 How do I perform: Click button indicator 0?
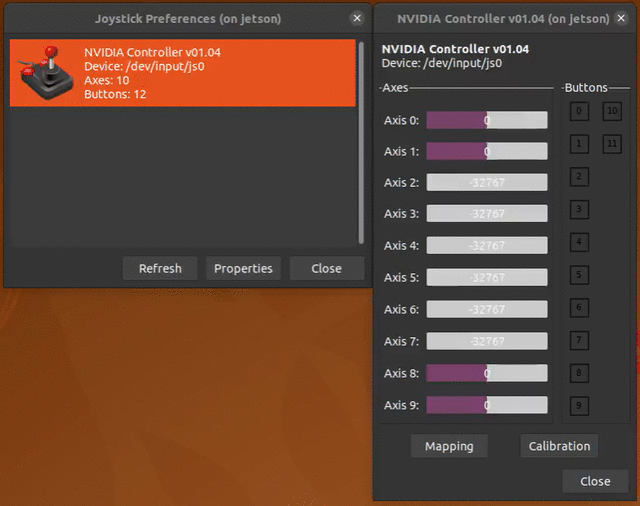click(579, 111)
